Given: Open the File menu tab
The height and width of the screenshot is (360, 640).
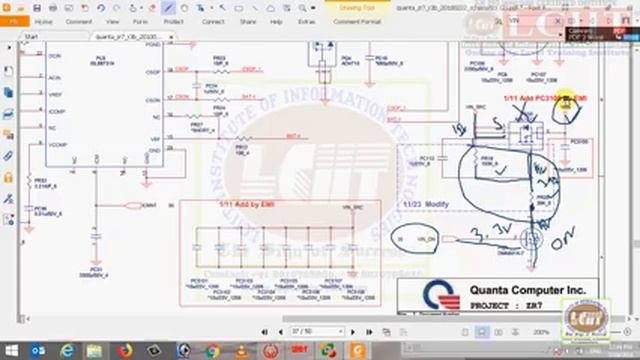Looking at the screenshot, I should 15,22.
